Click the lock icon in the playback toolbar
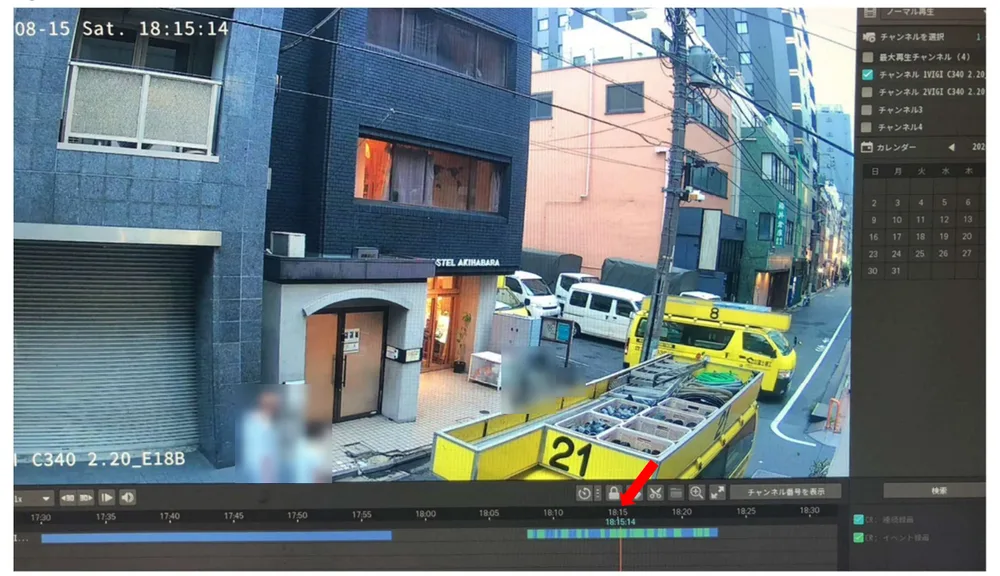 [613, 493]
